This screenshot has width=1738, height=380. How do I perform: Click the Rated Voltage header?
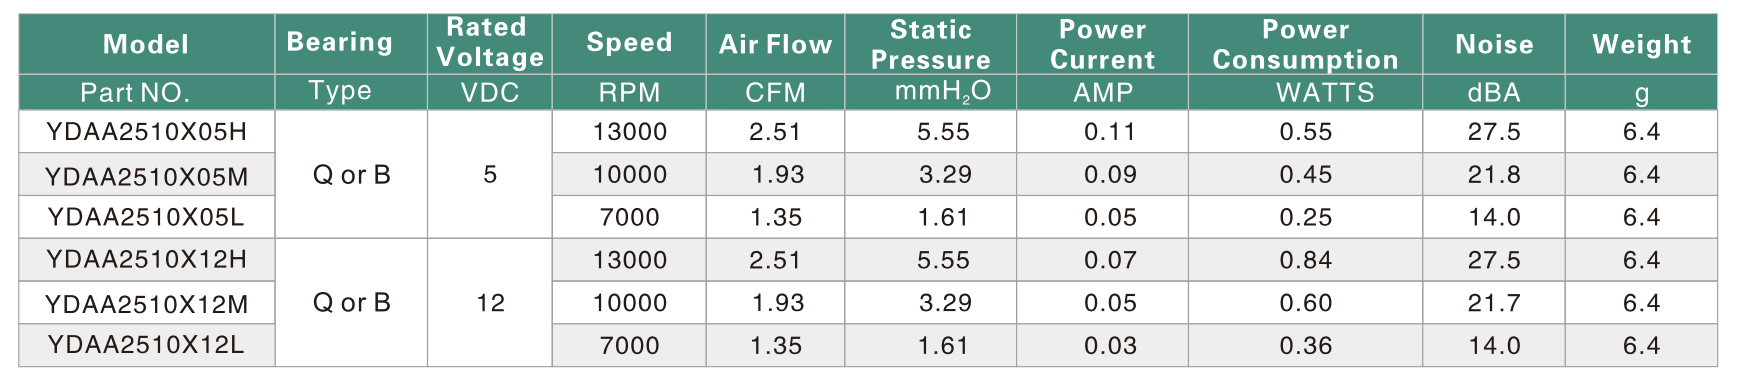click(x=490, y=44)
